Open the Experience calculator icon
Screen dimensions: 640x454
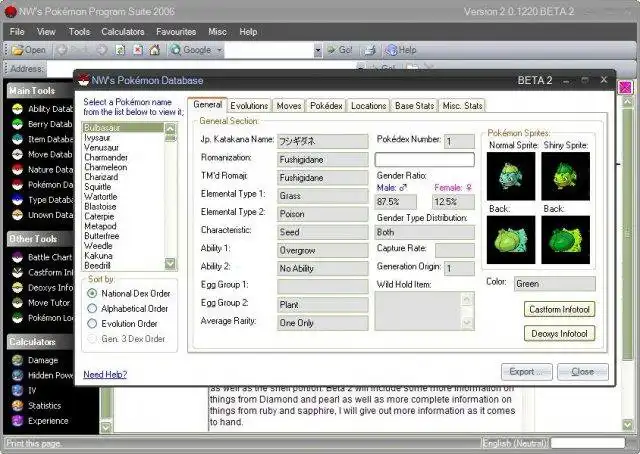(x=17, y=421)
